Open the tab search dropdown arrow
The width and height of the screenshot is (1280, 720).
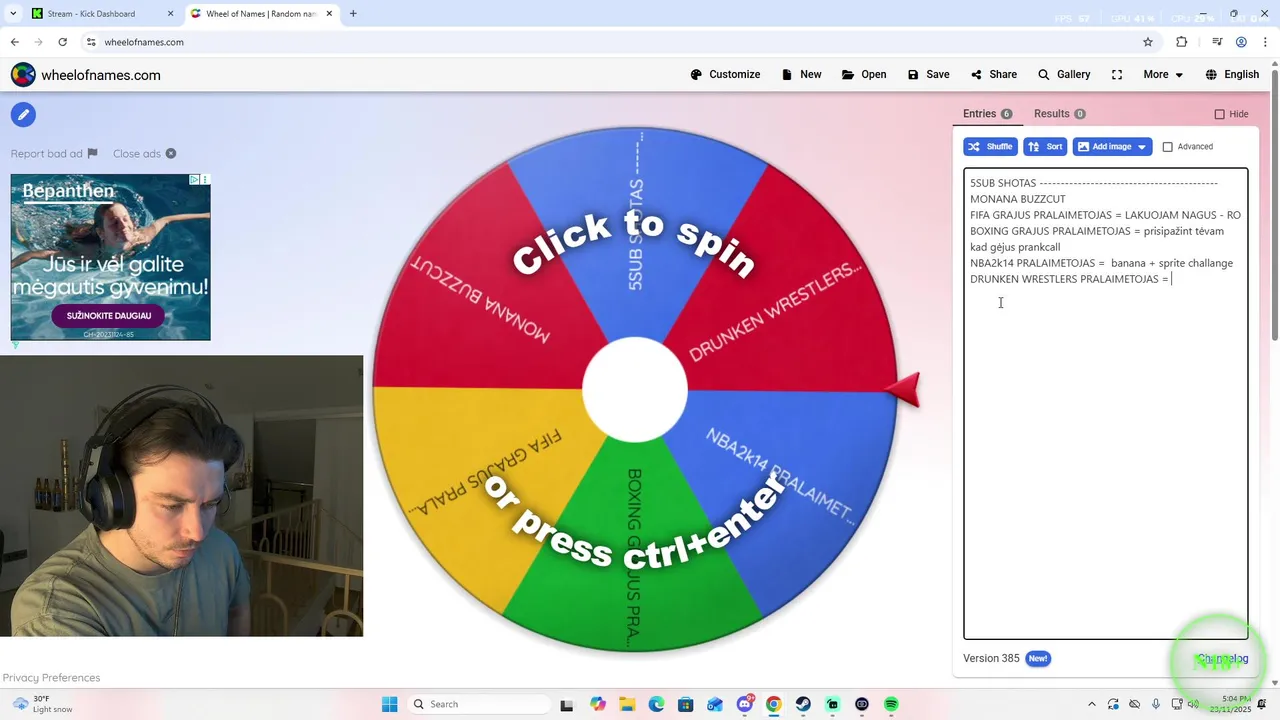pyautogui.click(x=12, y=14)
